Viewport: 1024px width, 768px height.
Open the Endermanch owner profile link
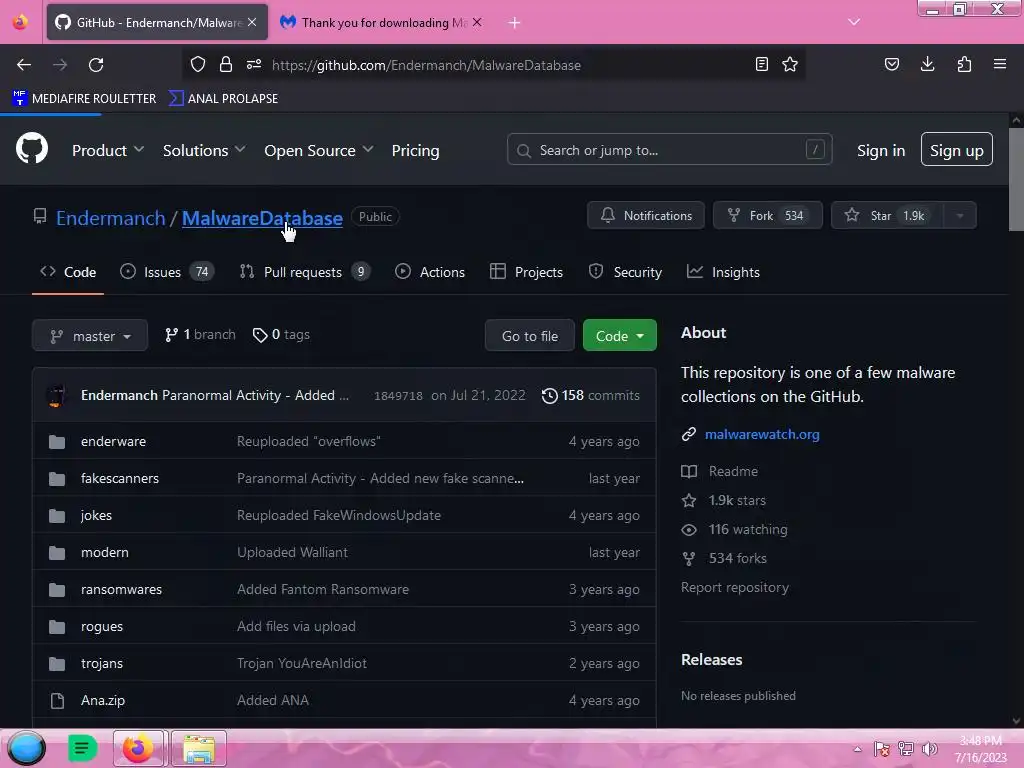[110, 217]
